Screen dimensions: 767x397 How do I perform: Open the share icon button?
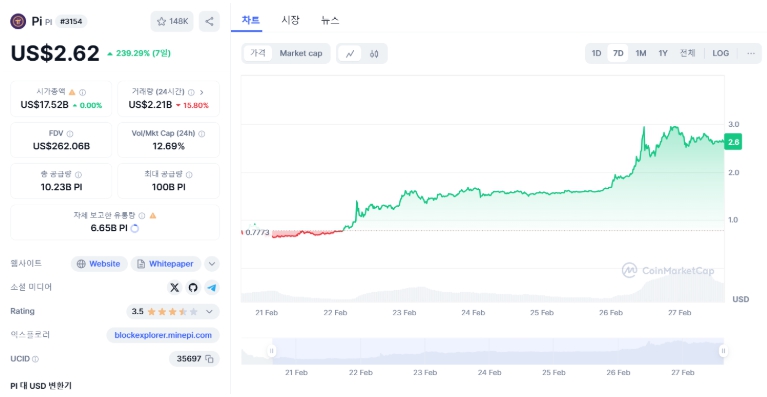coord(209,22)
